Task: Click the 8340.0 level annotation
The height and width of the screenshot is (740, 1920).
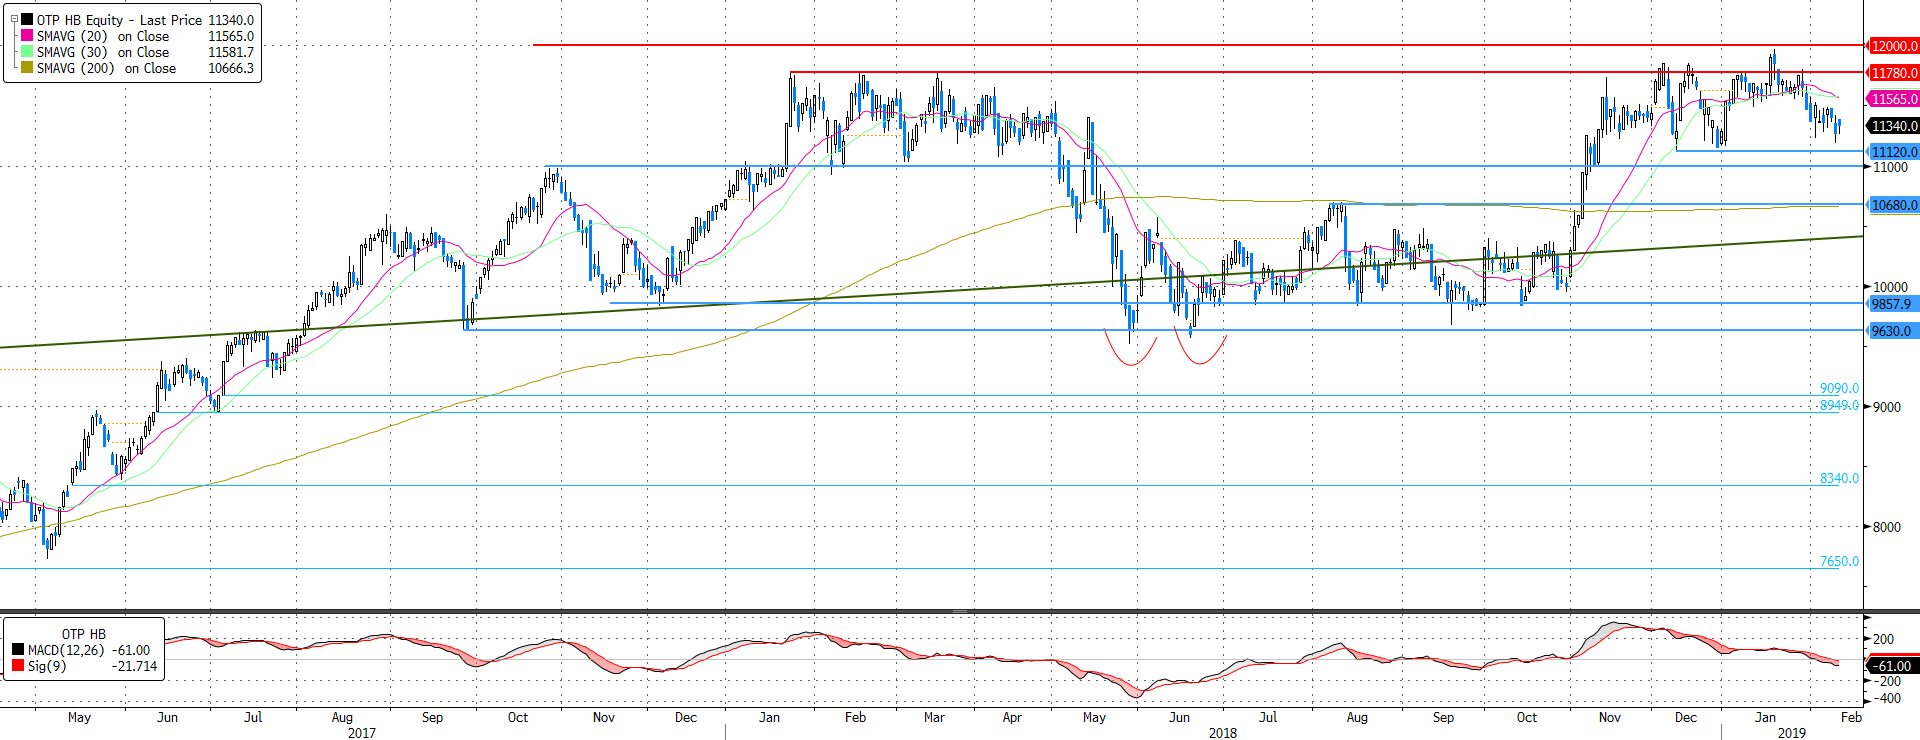Action: tap(1839, 478)
